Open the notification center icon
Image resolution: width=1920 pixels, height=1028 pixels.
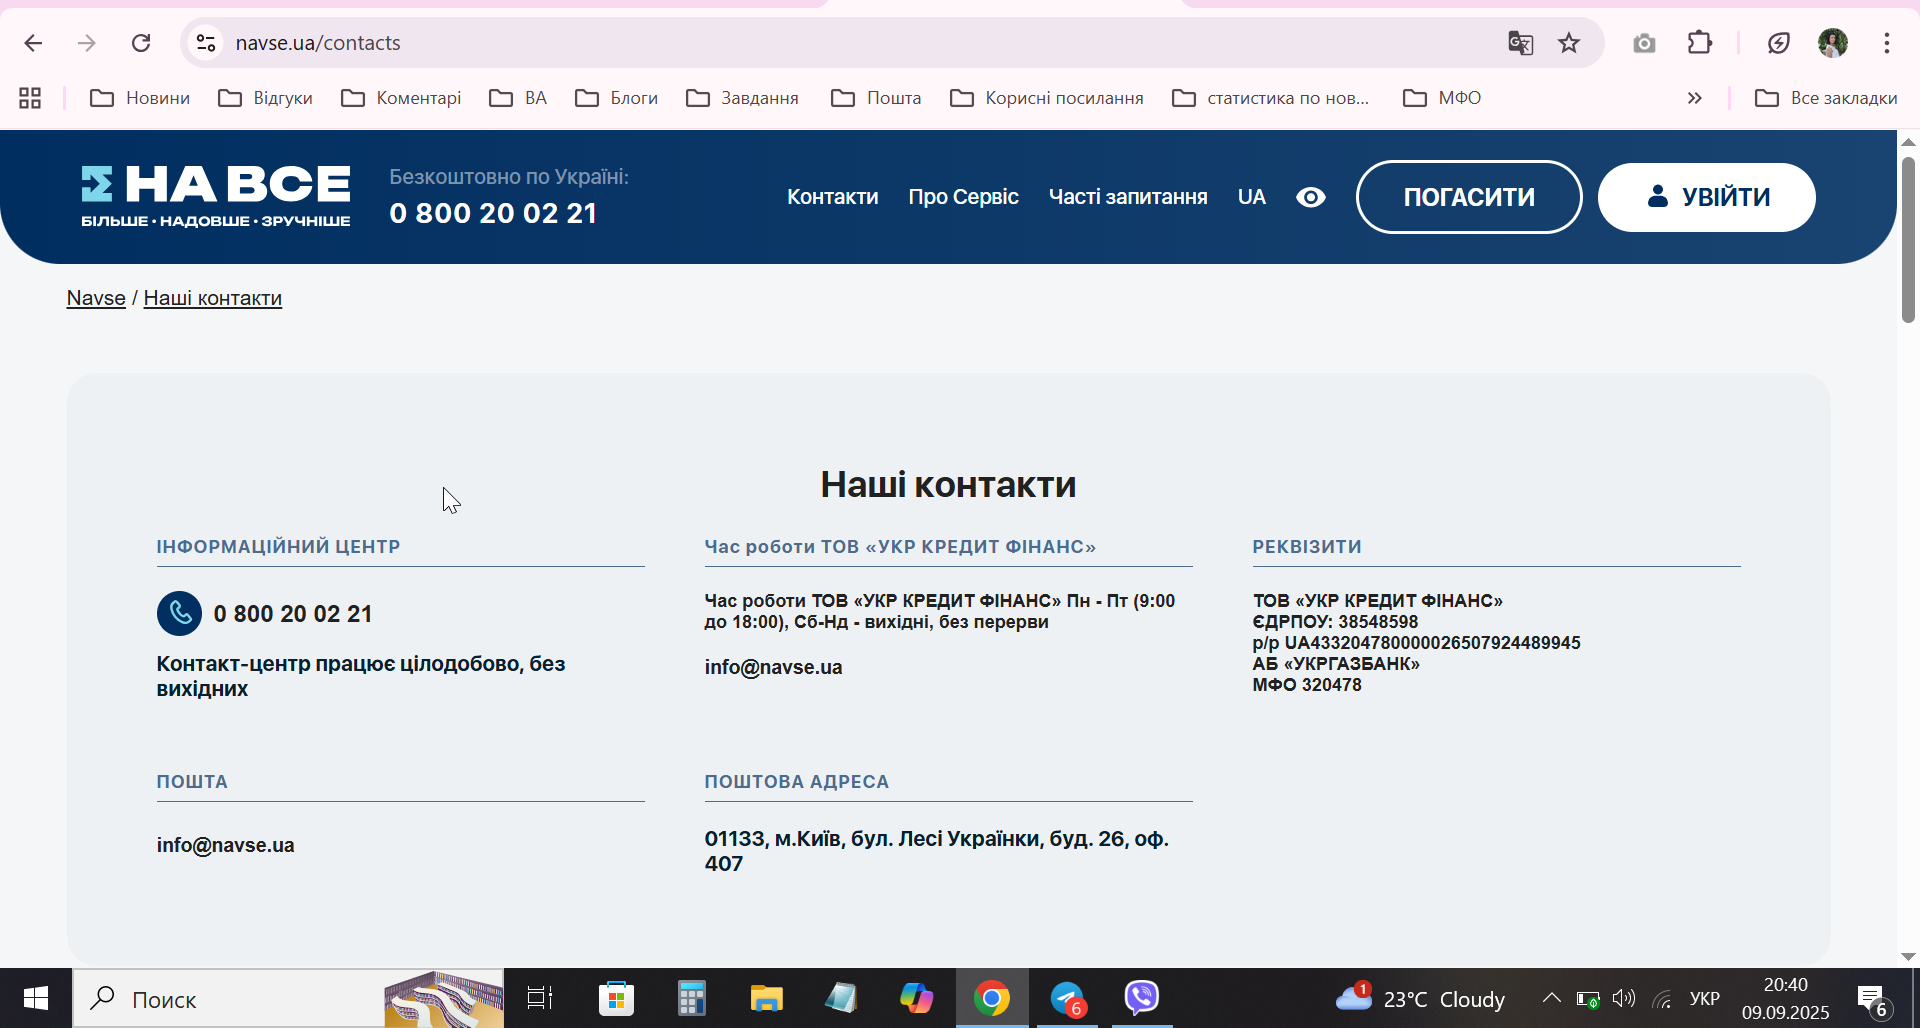pos(1872,998)
